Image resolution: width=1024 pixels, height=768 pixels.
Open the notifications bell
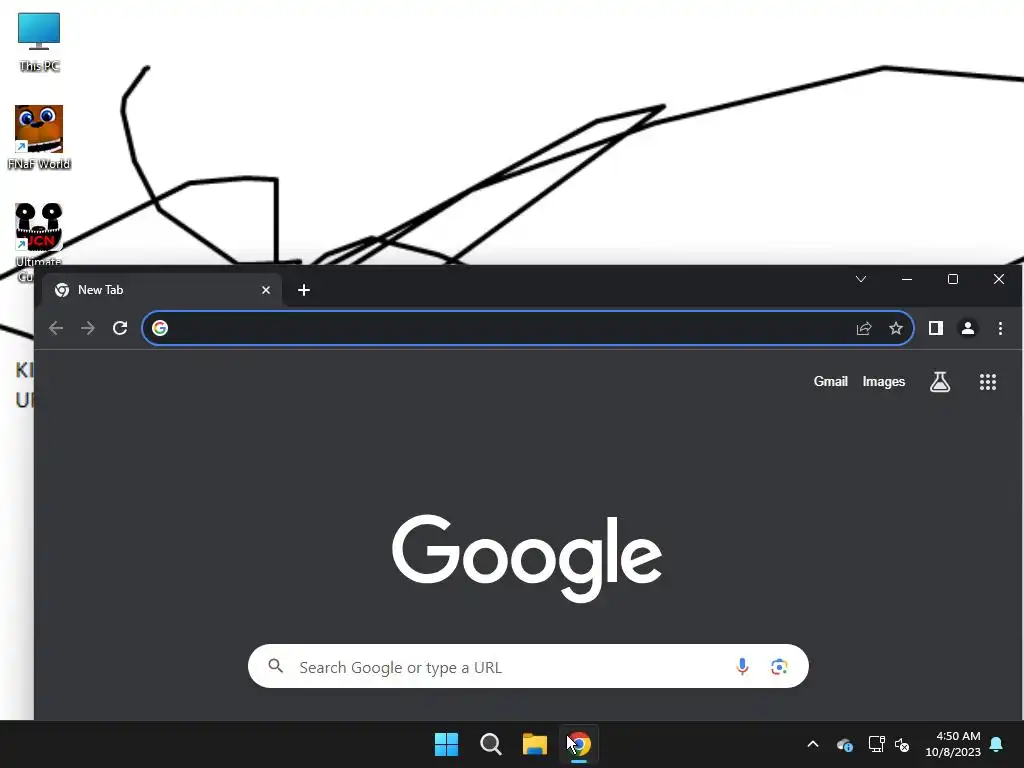[997, 744]
